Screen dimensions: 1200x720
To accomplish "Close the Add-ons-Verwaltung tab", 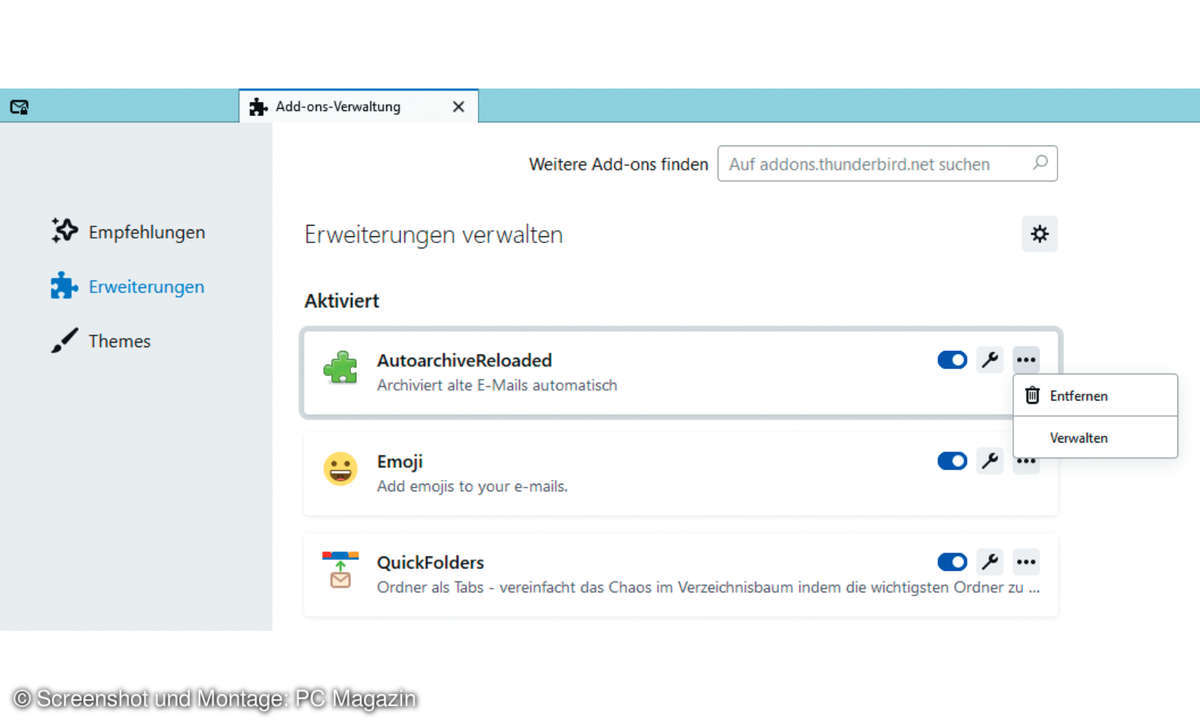I will (x=458, y=107).
